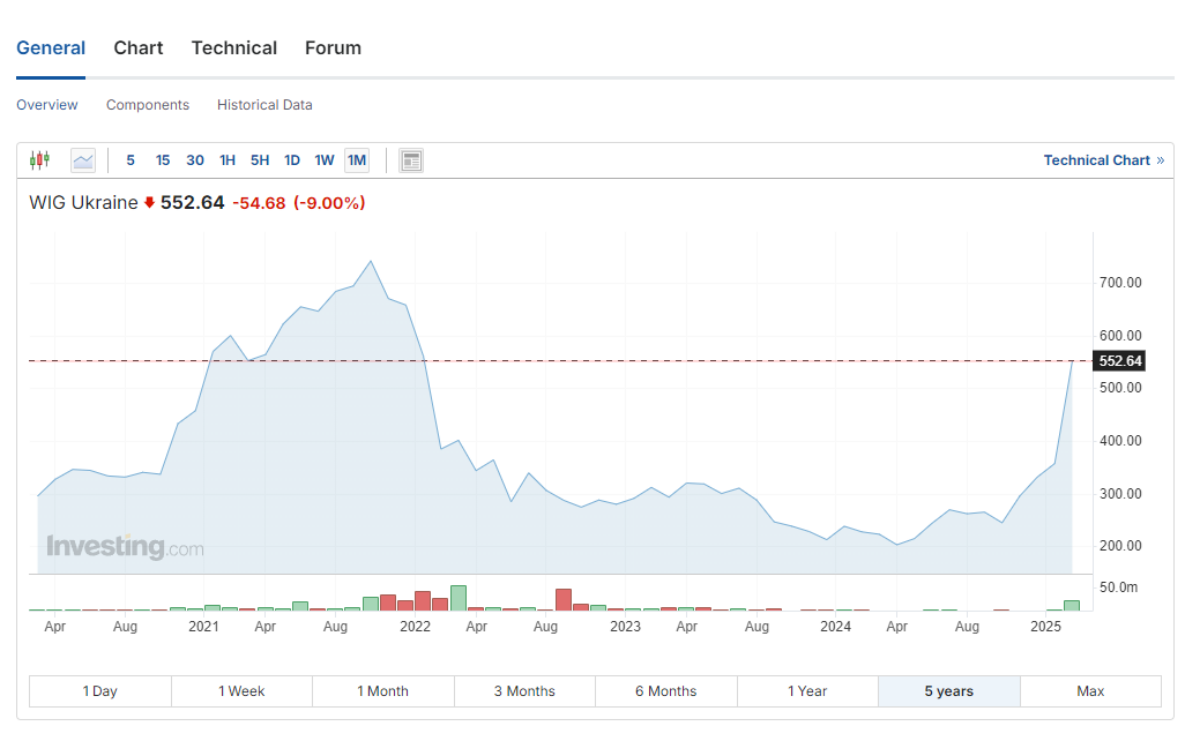Open the Components sub-tab
This screenshot has width=1200, height=741.
pyautogui.click(x=147, y=105)
